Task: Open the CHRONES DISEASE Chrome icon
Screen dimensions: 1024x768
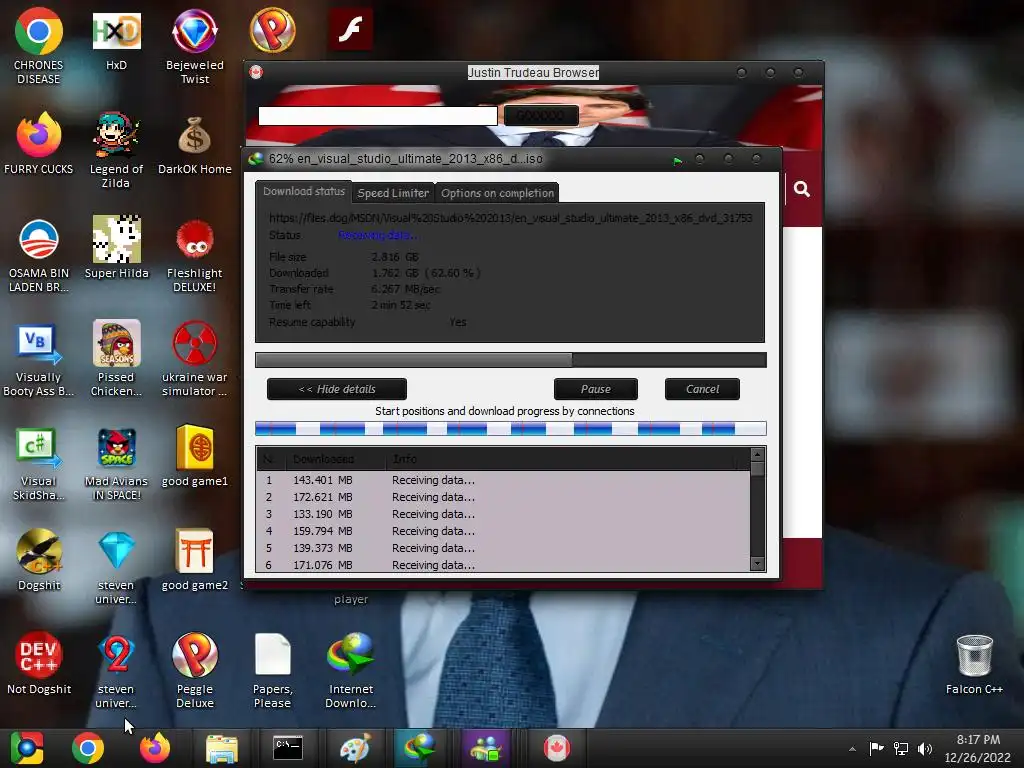Action: [x=39, y=48]
